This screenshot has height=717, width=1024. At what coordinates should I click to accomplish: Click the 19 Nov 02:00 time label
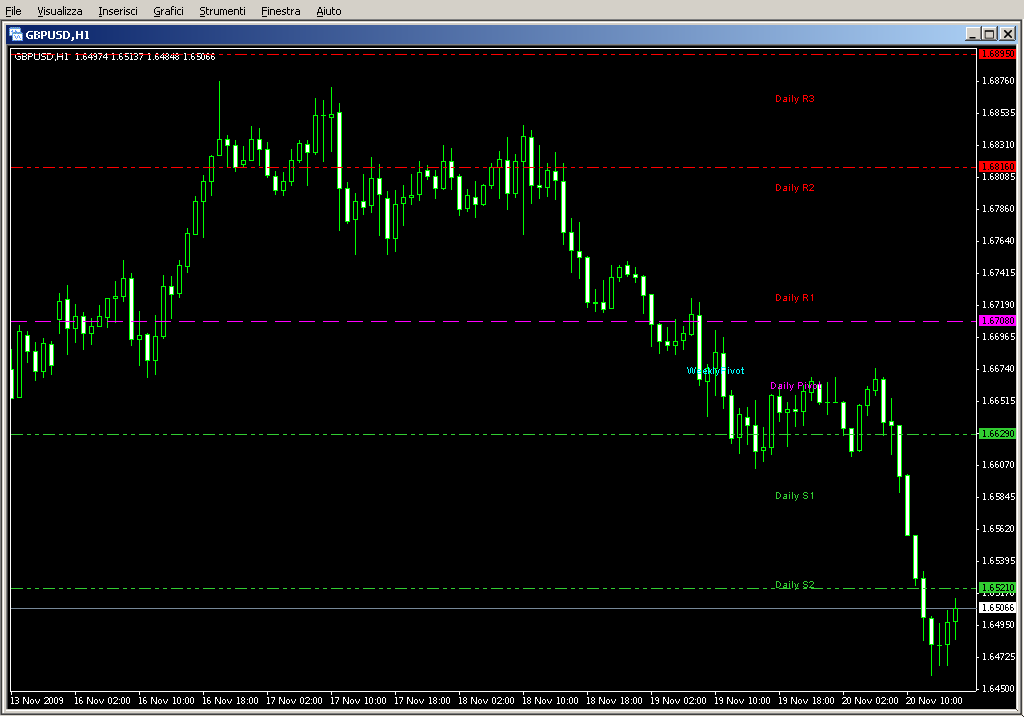click(x=678, y=701)
